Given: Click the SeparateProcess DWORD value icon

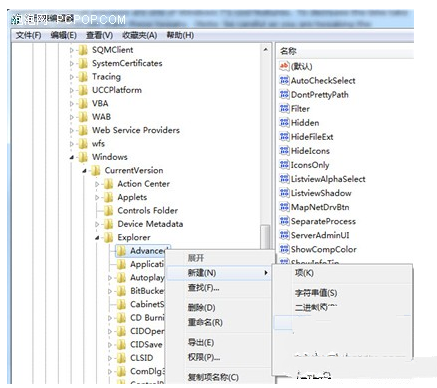Looking at the screenshot, I should pos(284,221).
